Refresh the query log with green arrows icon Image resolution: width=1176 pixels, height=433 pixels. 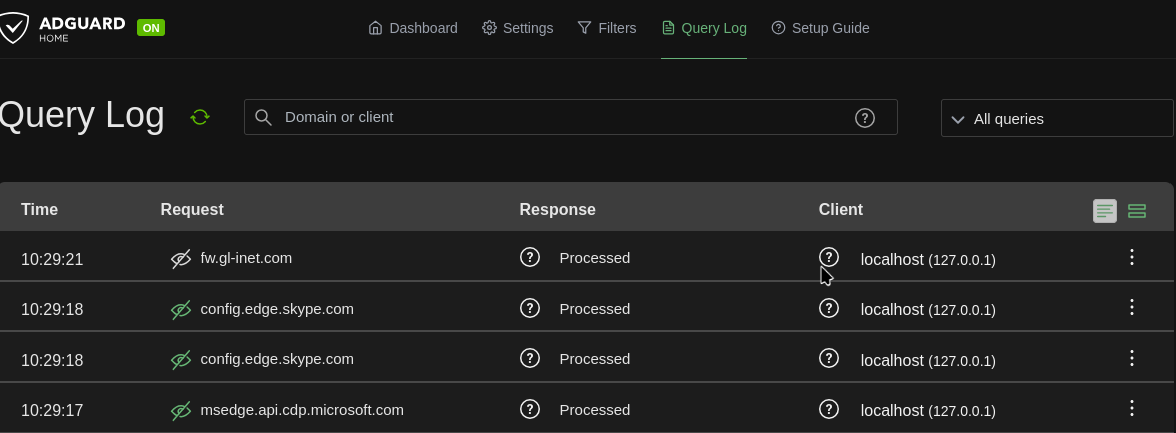pyautogui.click(x=200, y=117)
